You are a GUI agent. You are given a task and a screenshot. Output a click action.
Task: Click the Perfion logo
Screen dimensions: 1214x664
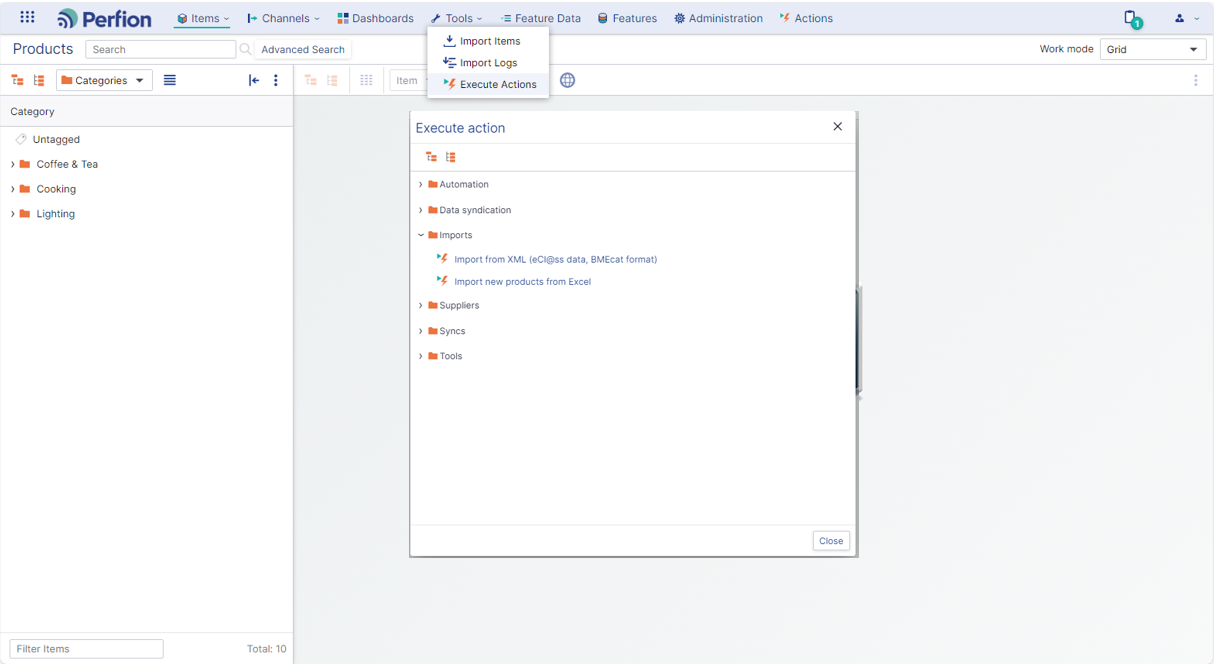coord(104,18)
